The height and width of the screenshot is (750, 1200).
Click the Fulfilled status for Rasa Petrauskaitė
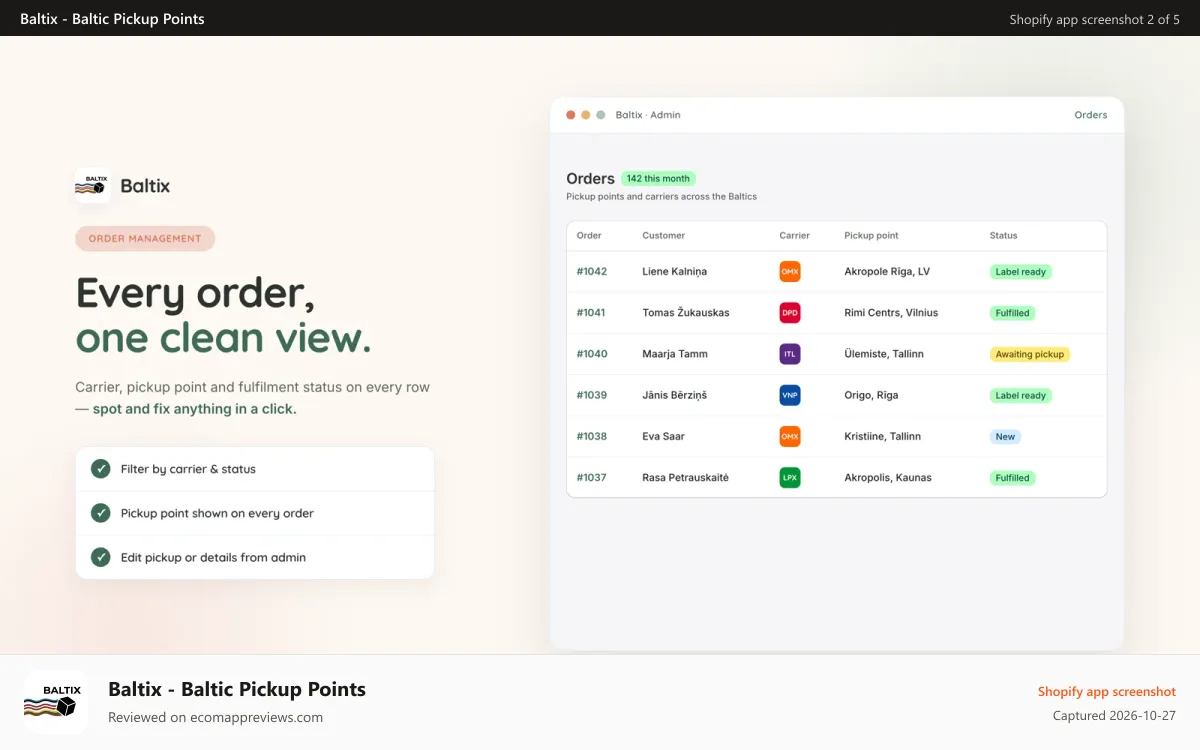pos(1012,478)
